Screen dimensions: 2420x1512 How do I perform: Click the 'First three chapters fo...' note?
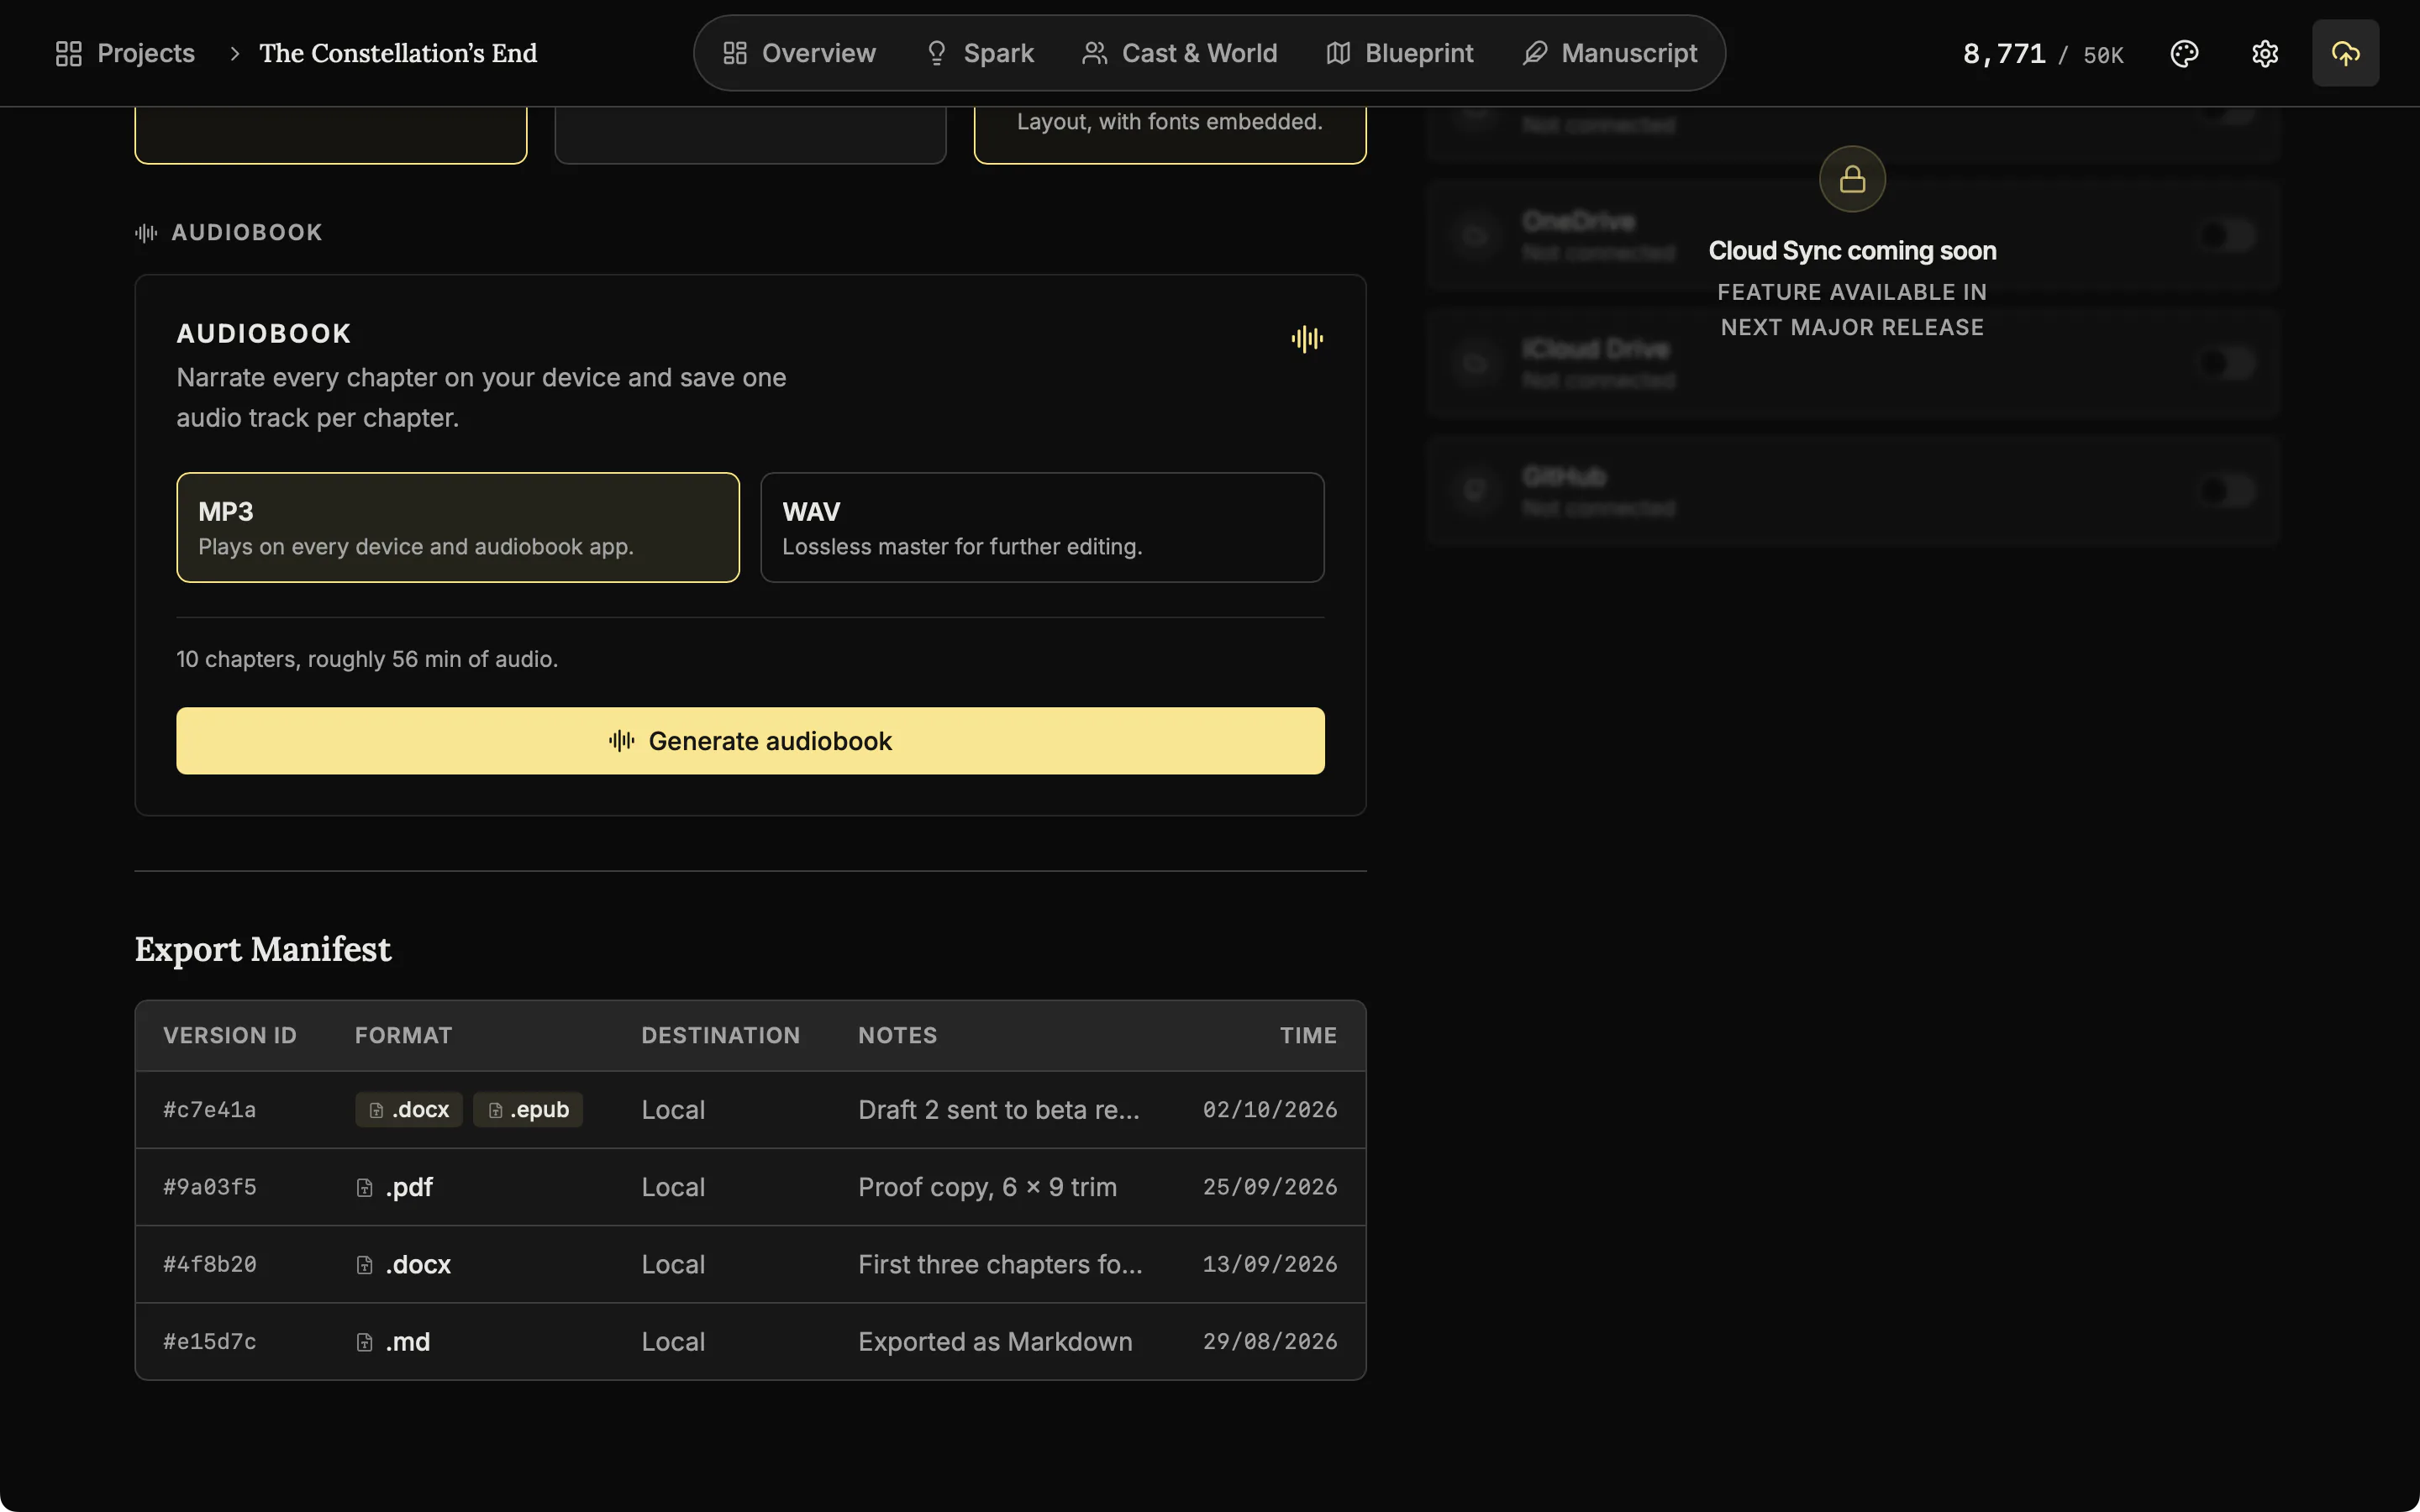coord(1000,1265)
